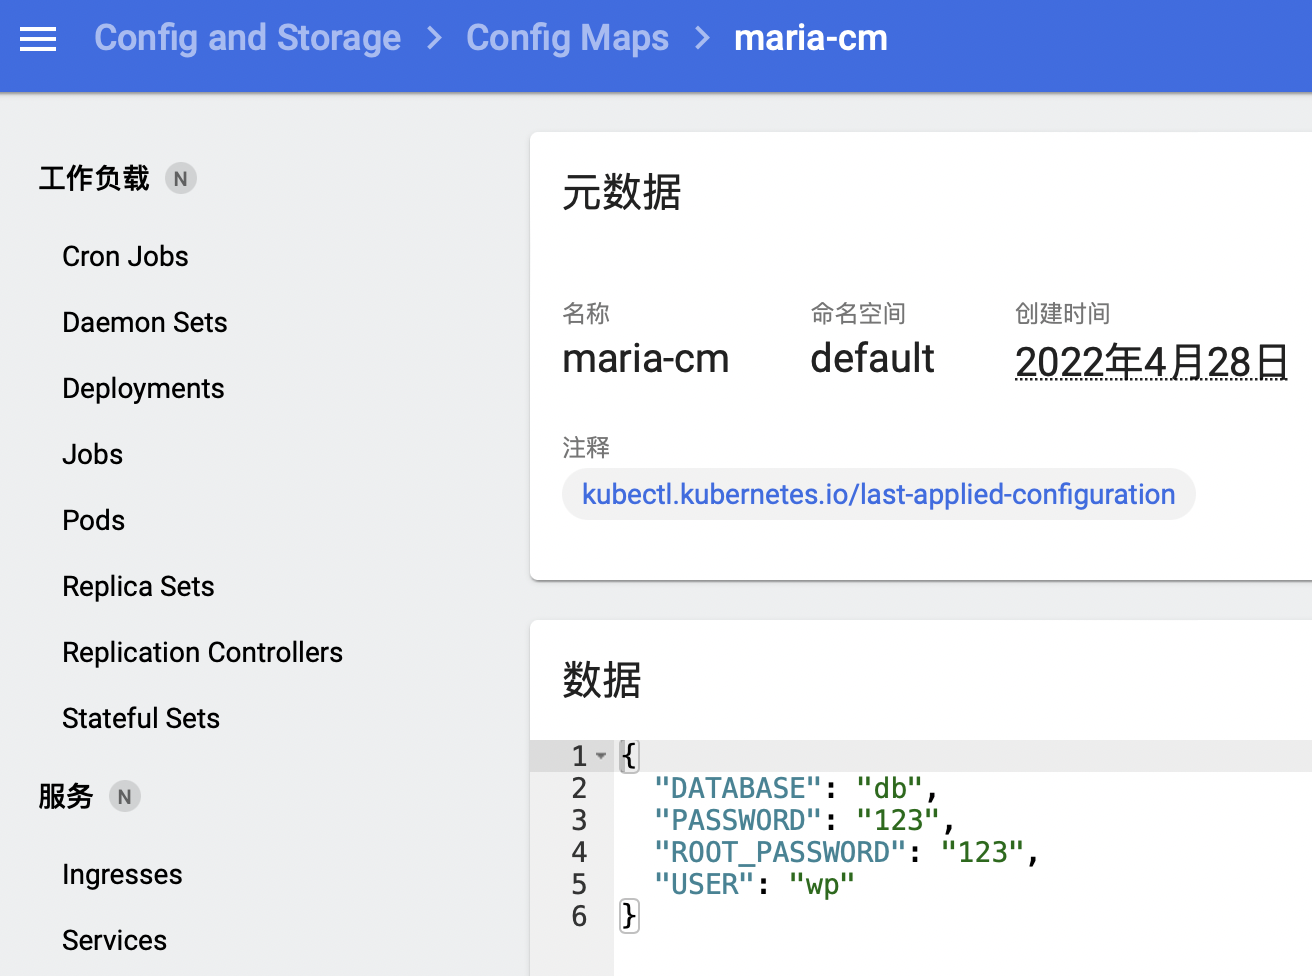1312x976 pixels.
Task: View Pods in sidebar
Action: [93, 521]
